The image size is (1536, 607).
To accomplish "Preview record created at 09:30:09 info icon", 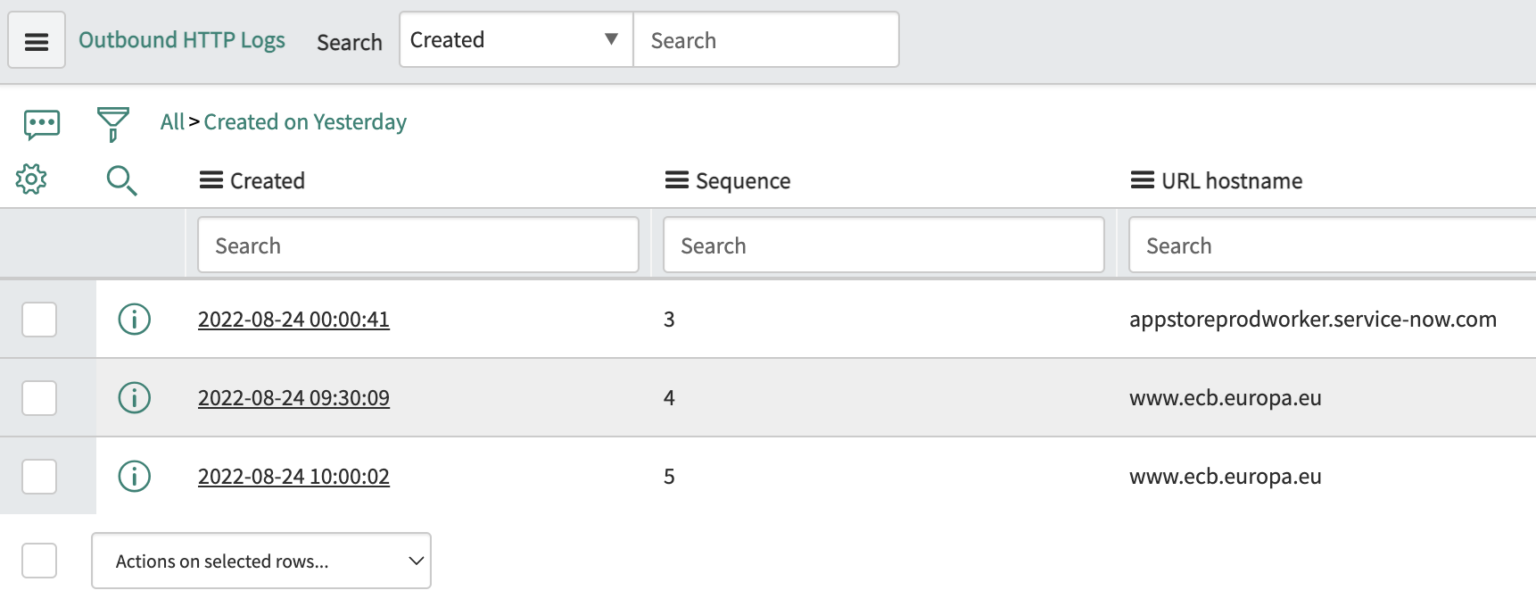I will 134,398.
